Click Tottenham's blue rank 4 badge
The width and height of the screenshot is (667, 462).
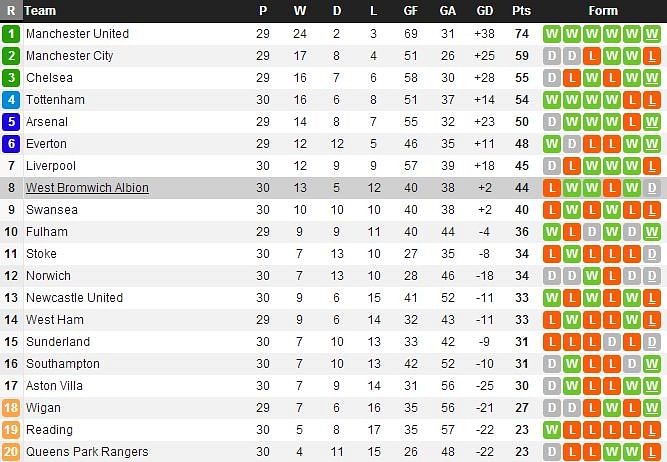click(11, 100)
